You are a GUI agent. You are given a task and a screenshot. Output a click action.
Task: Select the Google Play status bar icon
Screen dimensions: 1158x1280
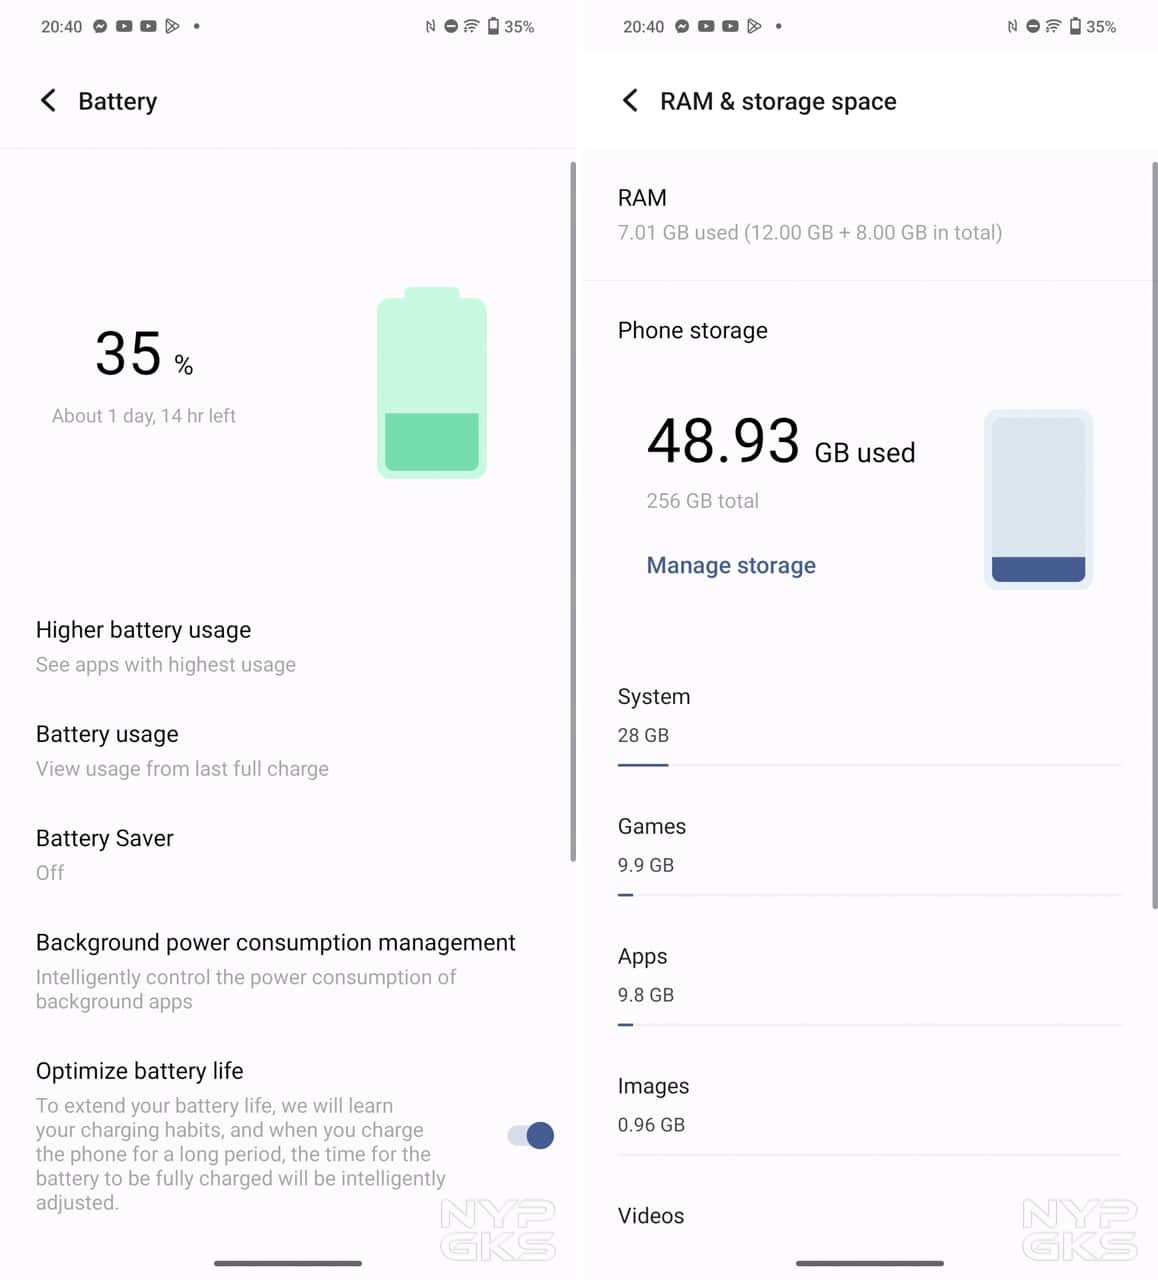click(170, 26)
